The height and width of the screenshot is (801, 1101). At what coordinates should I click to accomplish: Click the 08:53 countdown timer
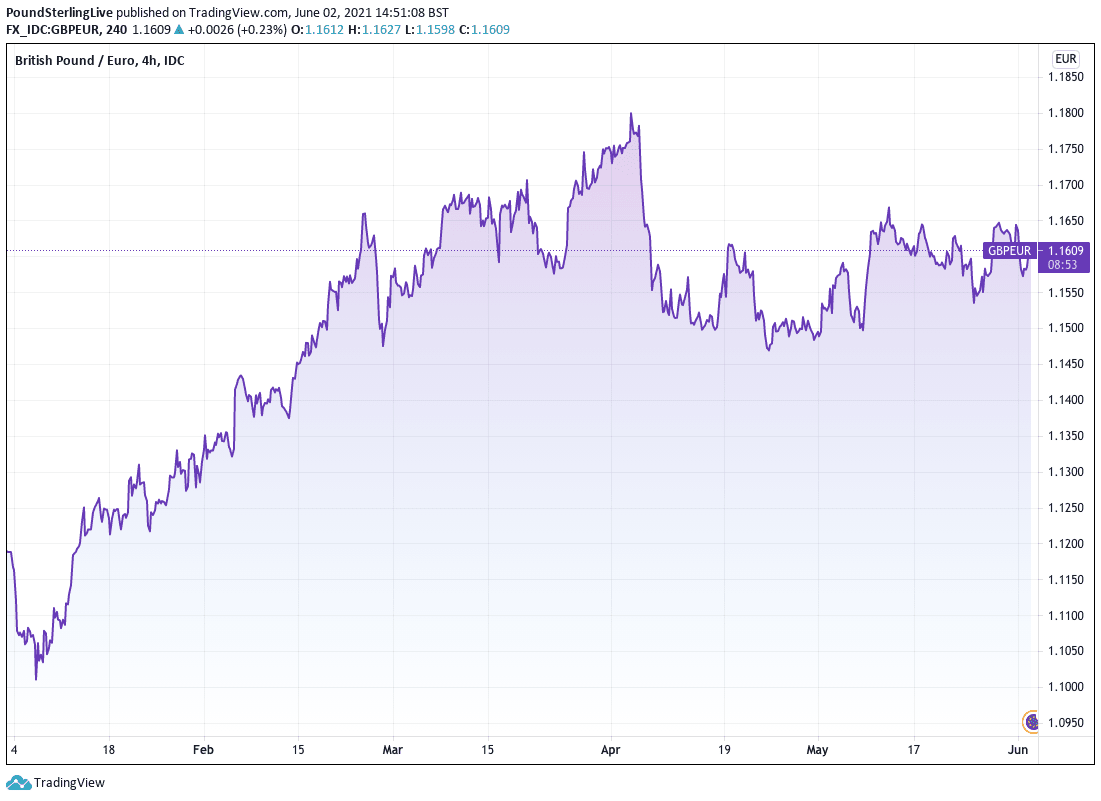1062,265
